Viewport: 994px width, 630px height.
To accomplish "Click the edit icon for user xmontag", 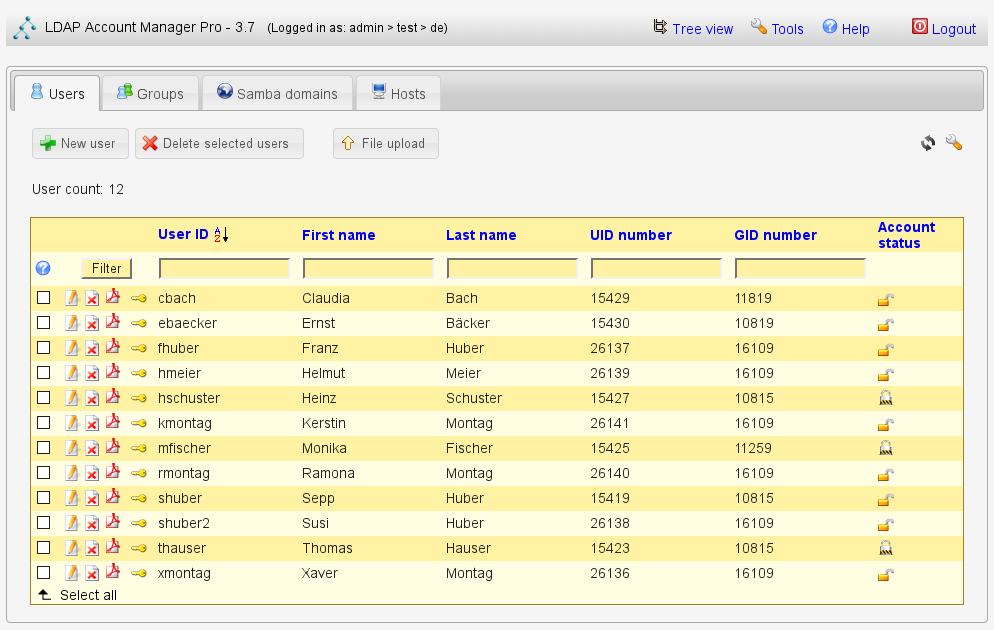I will coord(72,573).
